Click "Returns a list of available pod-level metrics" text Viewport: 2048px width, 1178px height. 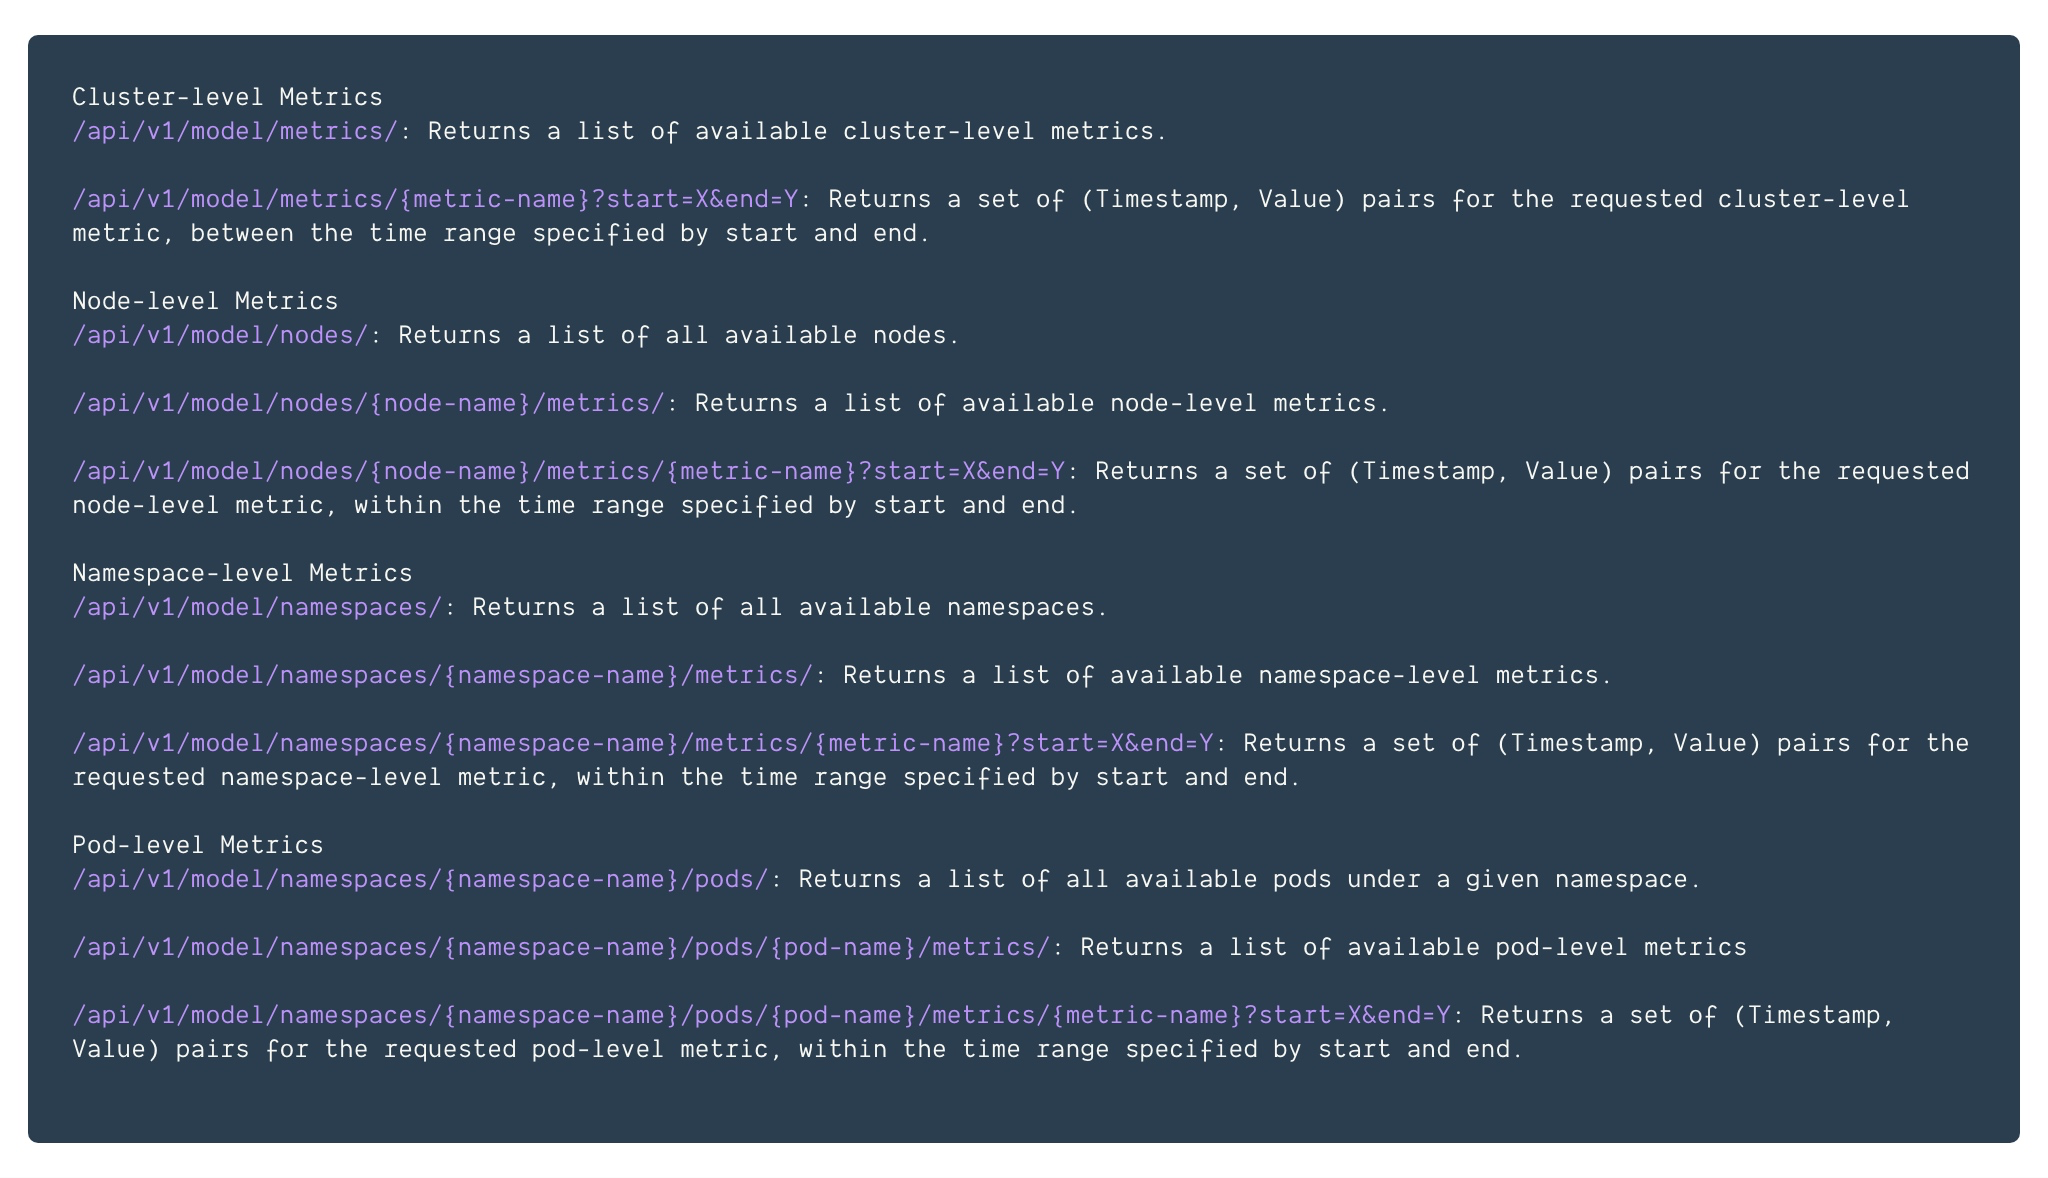1413,947
